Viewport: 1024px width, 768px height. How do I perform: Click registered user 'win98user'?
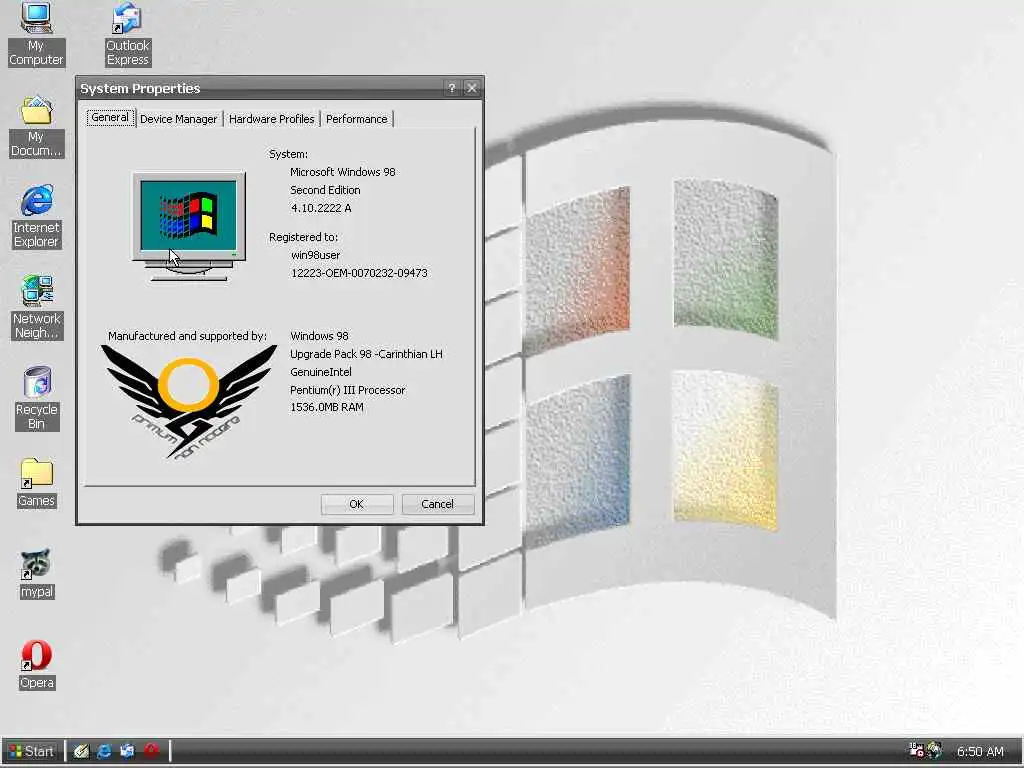click(315, 255)
